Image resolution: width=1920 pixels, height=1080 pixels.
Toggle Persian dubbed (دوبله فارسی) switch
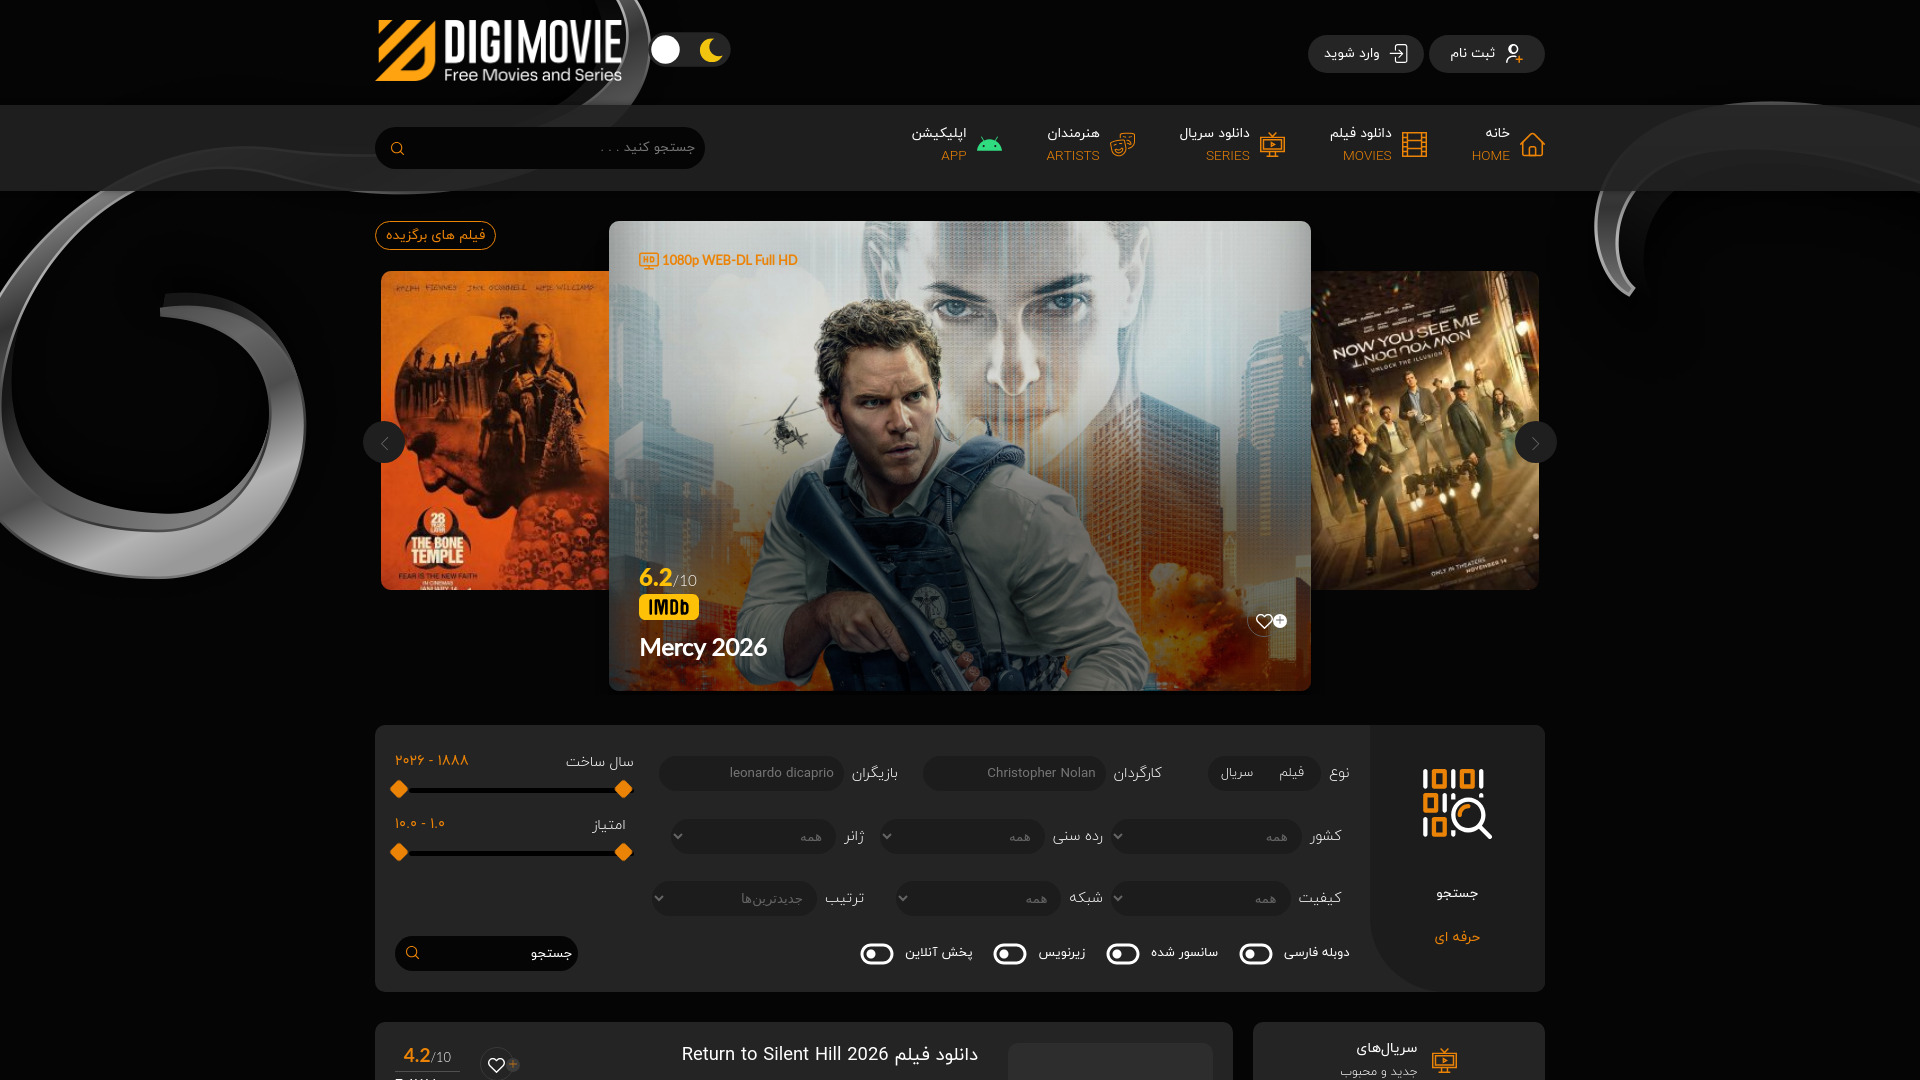pyautogui.click(x=1256, y=954)
